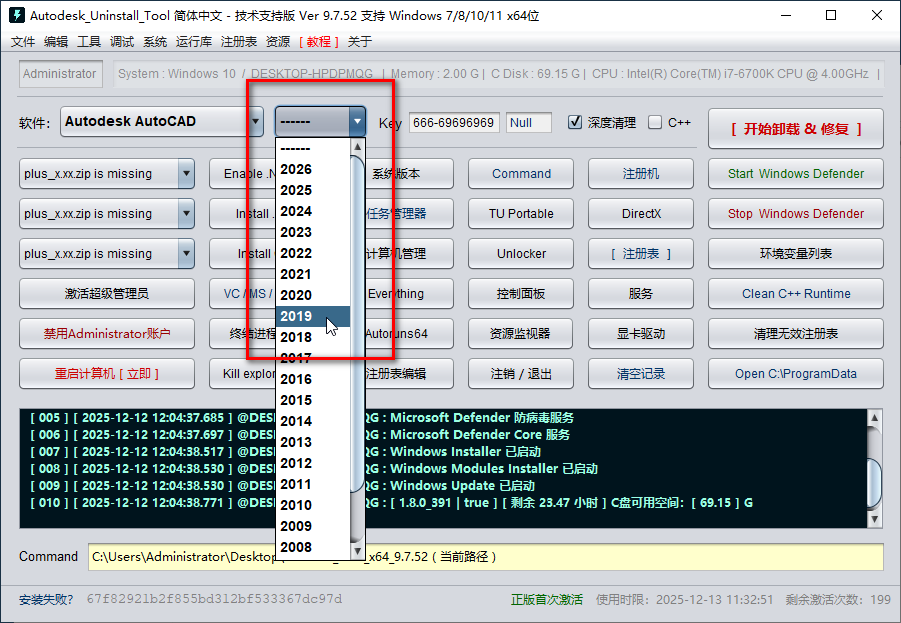Screen dimensions: 901x623
Task: Click the 清理无效注册表 button
Action: (x=795, y=333)
